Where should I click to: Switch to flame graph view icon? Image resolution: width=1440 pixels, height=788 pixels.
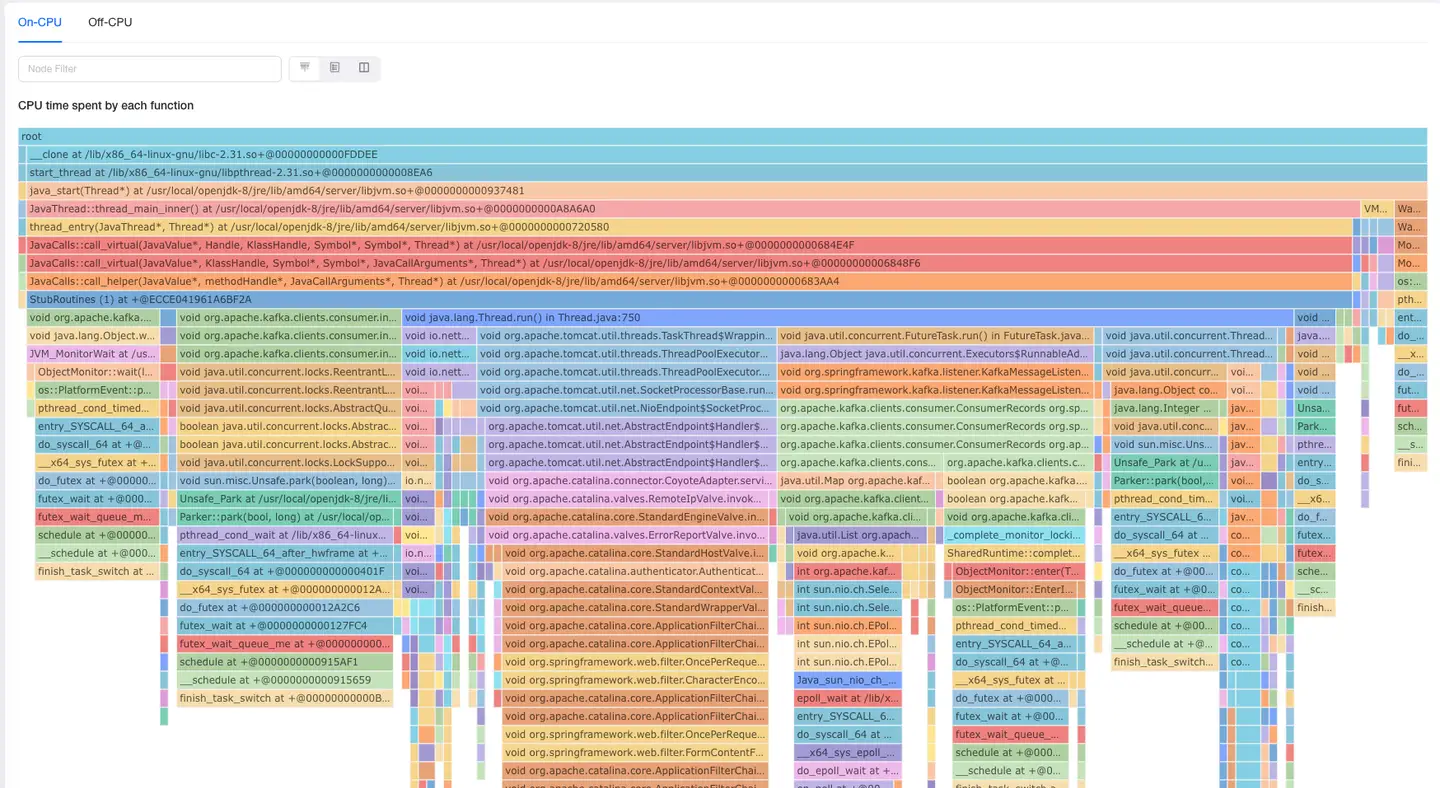305,68
